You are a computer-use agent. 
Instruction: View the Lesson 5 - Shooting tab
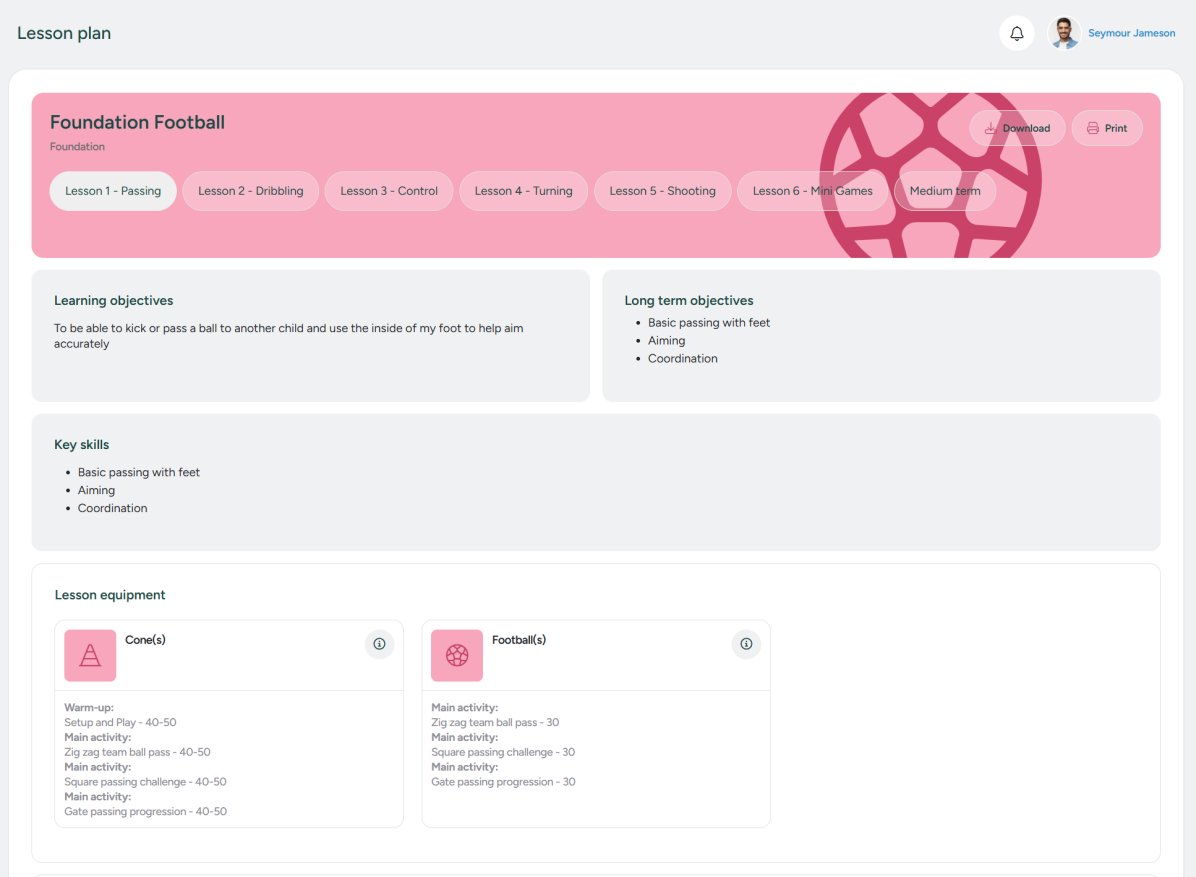[x=662, y=191]
